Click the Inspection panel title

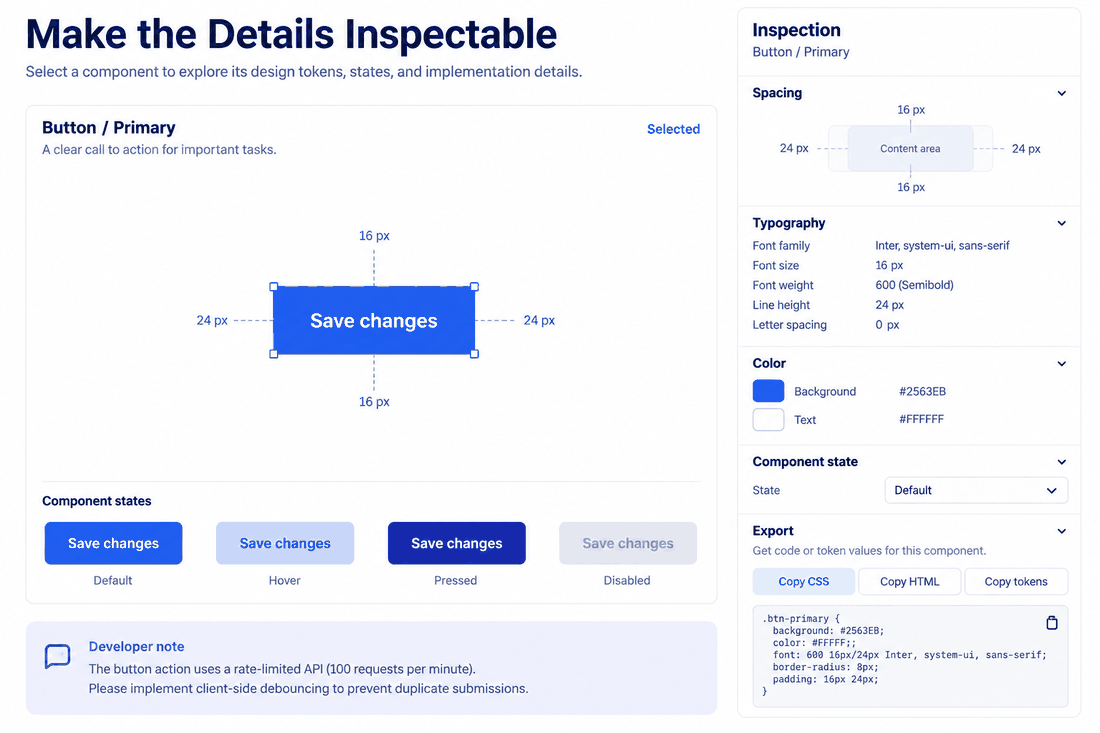(x=796, y=30)
